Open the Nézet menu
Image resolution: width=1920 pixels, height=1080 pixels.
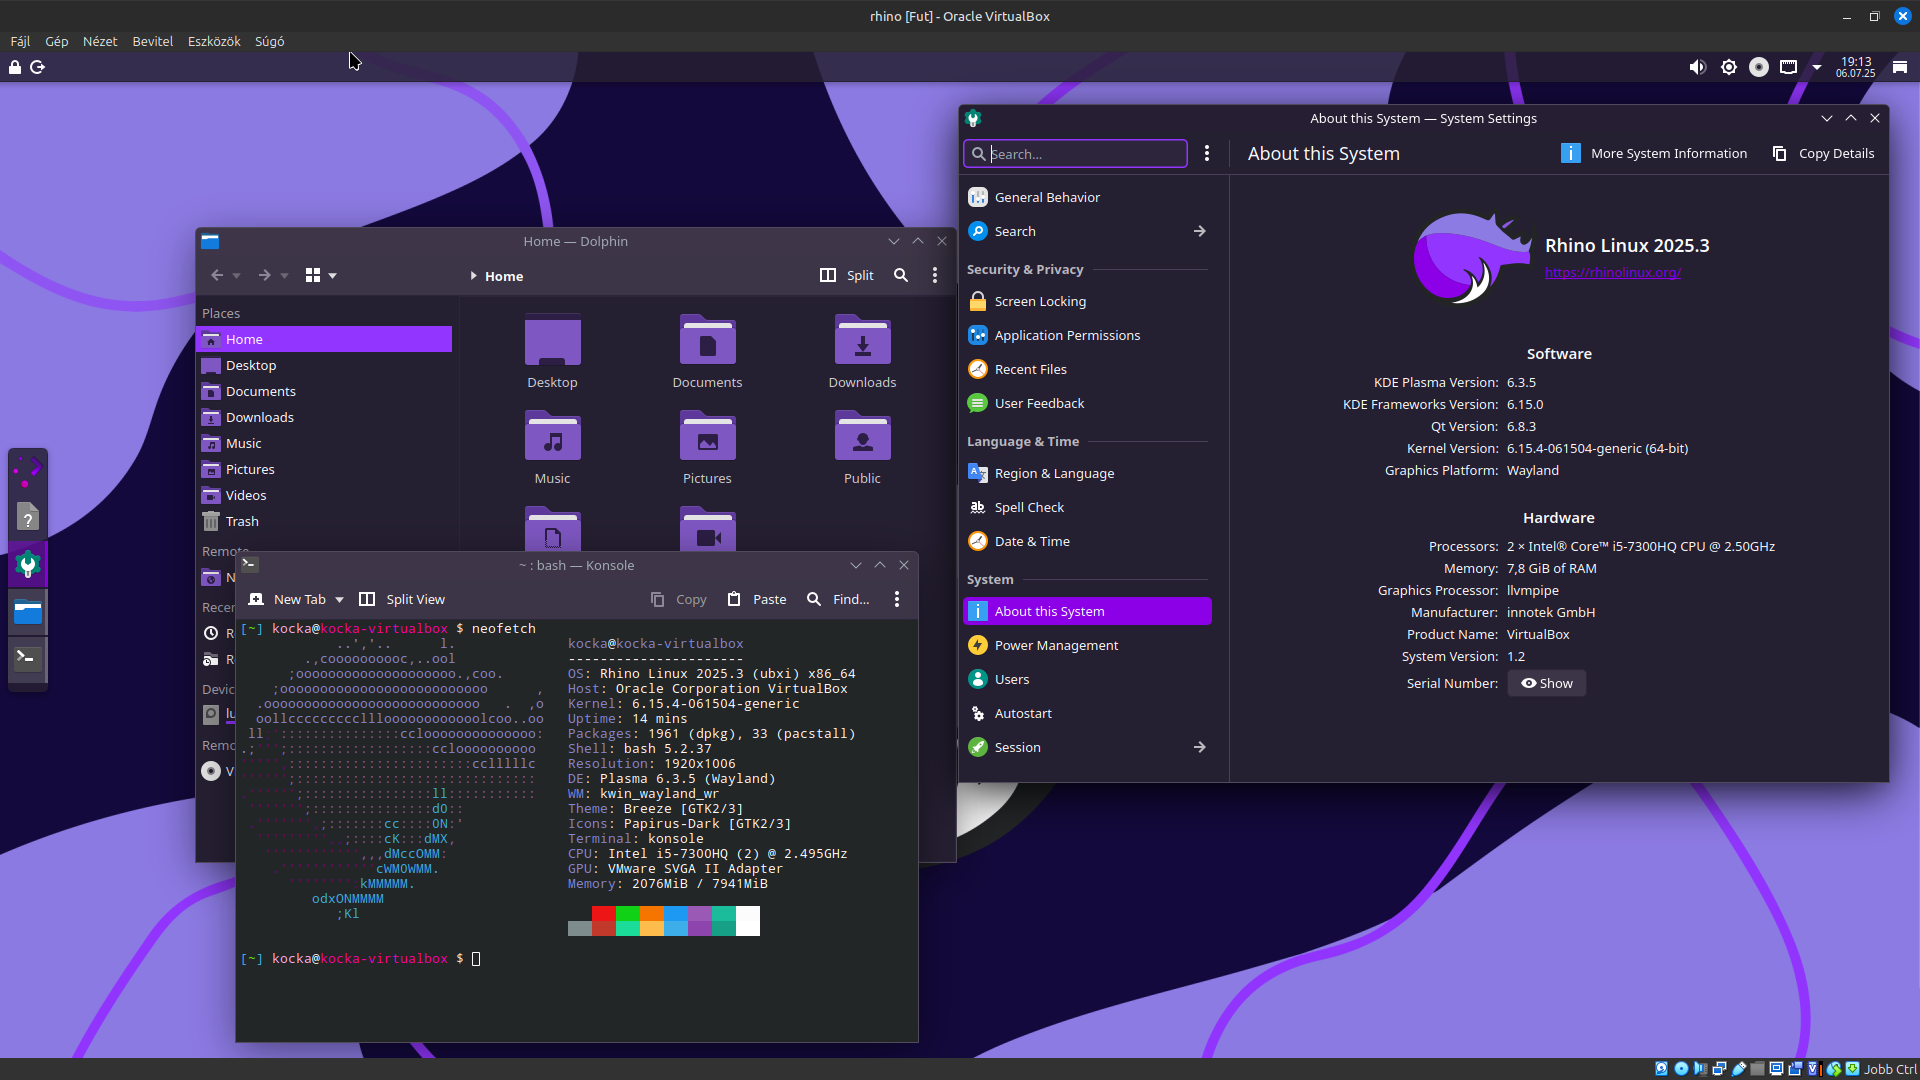click(x=100, y=41)
